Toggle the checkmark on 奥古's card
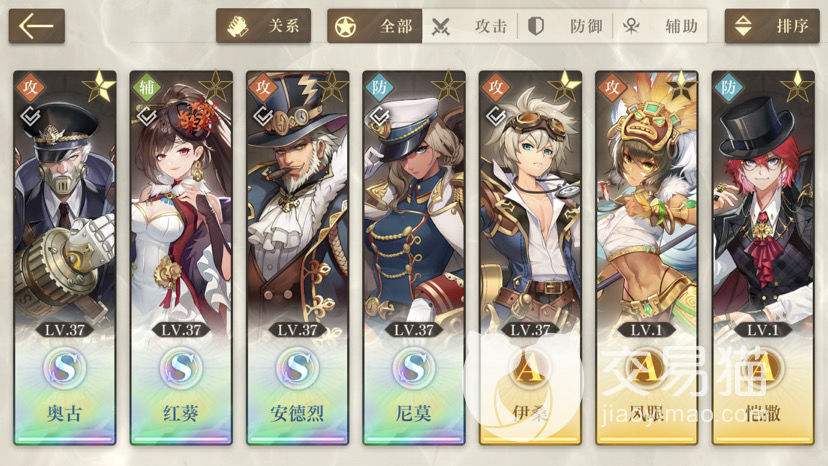The height and width of the screenshot is (466, 828). point(30,116)
